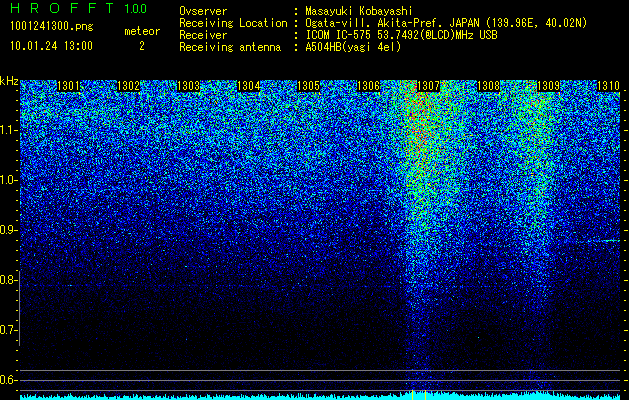Select the 1301 time marker
This screenshot has height=400, width=629.
point(68,86)
